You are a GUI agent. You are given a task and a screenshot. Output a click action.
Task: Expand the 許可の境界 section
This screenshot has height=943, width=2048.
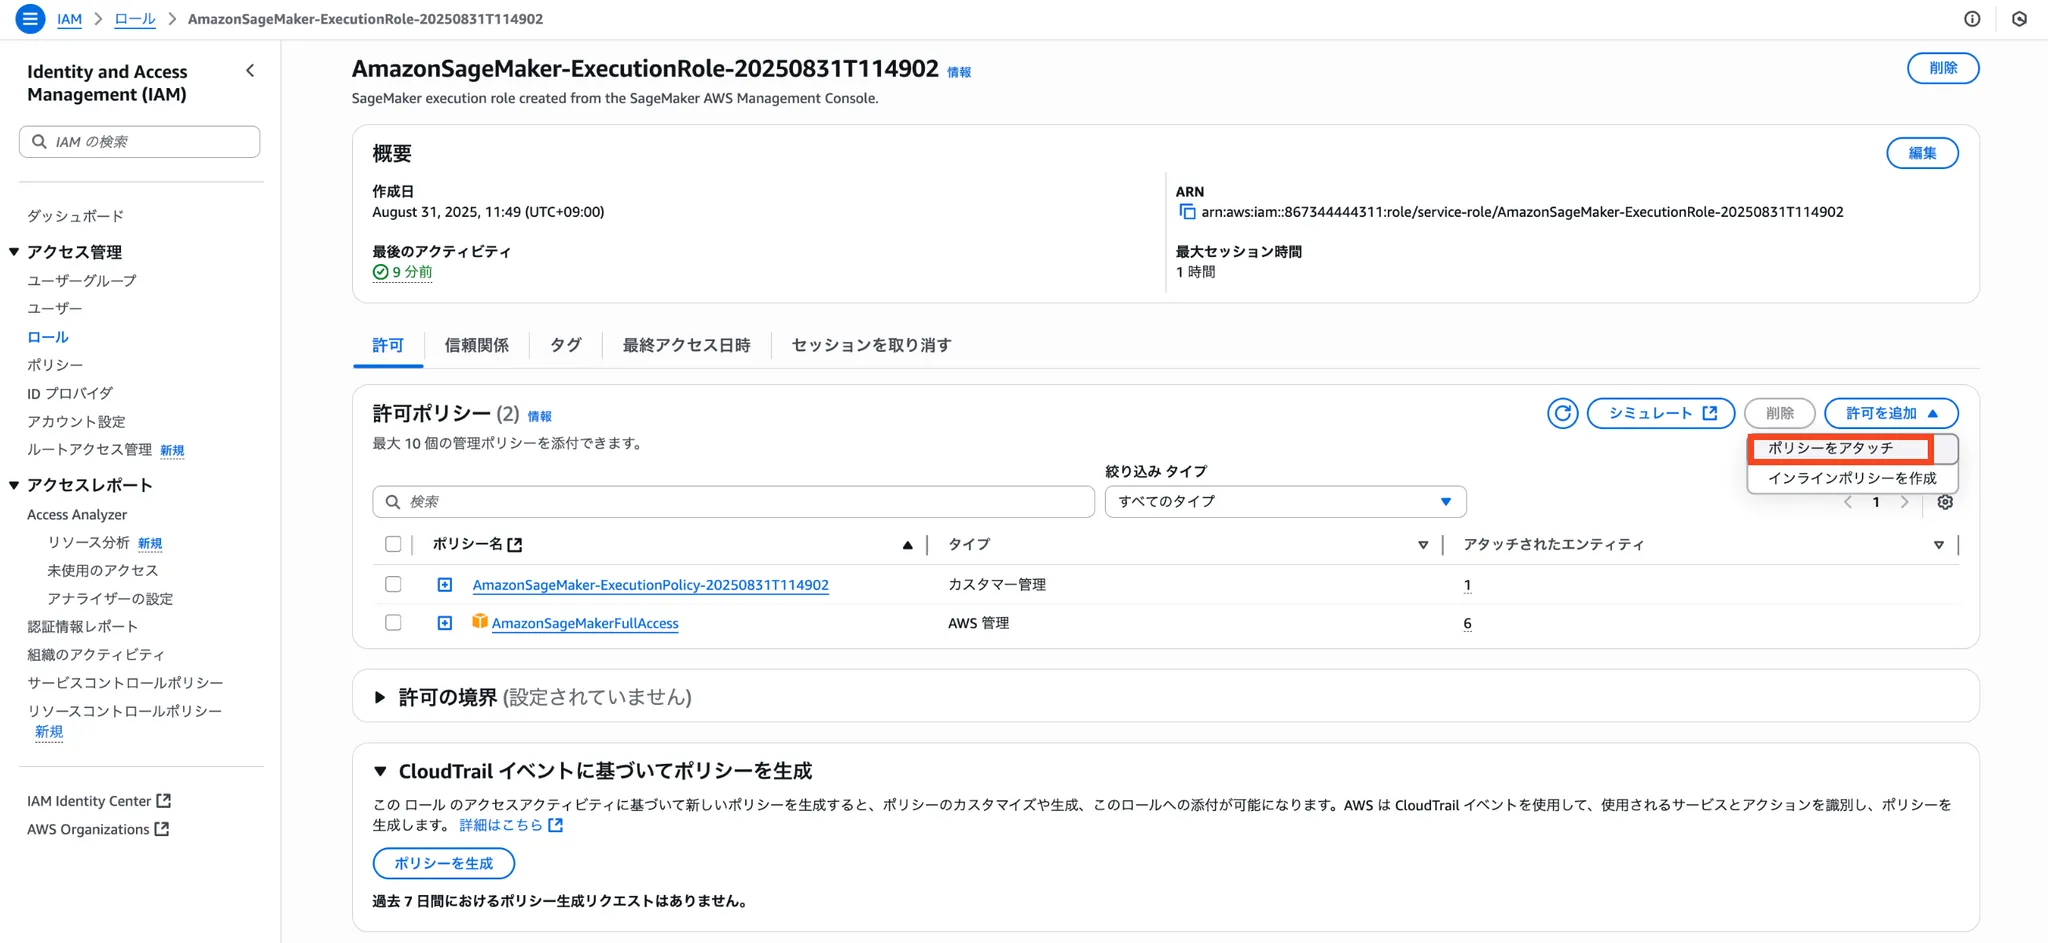coord(379,697)
